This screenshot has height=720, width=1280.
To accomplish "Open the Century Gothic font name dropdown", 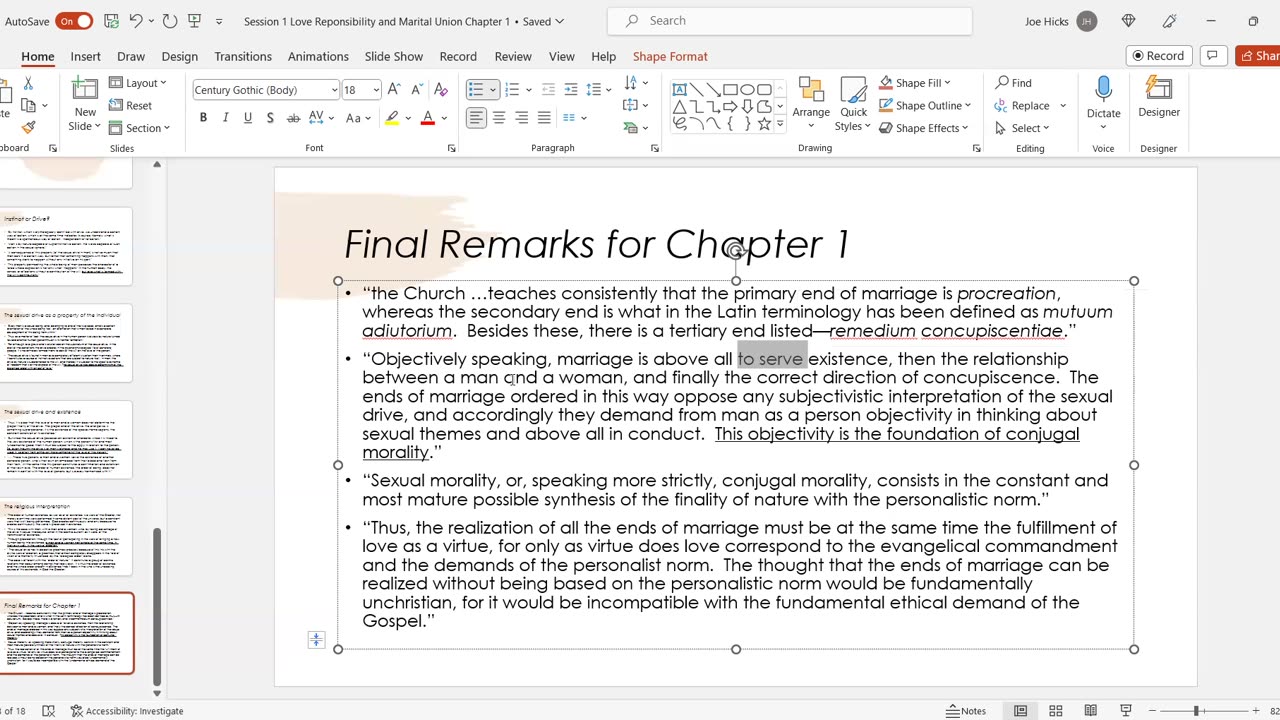I will tap(334, 90).
